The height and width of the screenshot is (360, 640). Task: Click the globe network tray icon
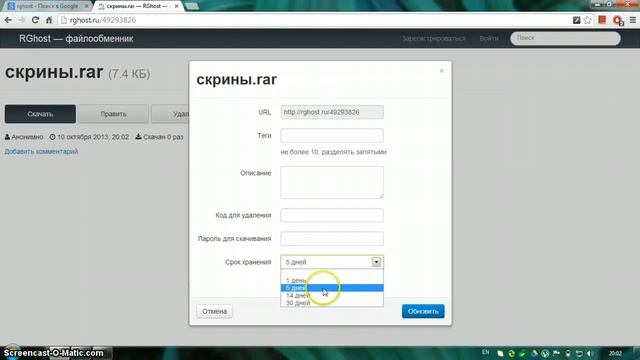tap(545, 353)
